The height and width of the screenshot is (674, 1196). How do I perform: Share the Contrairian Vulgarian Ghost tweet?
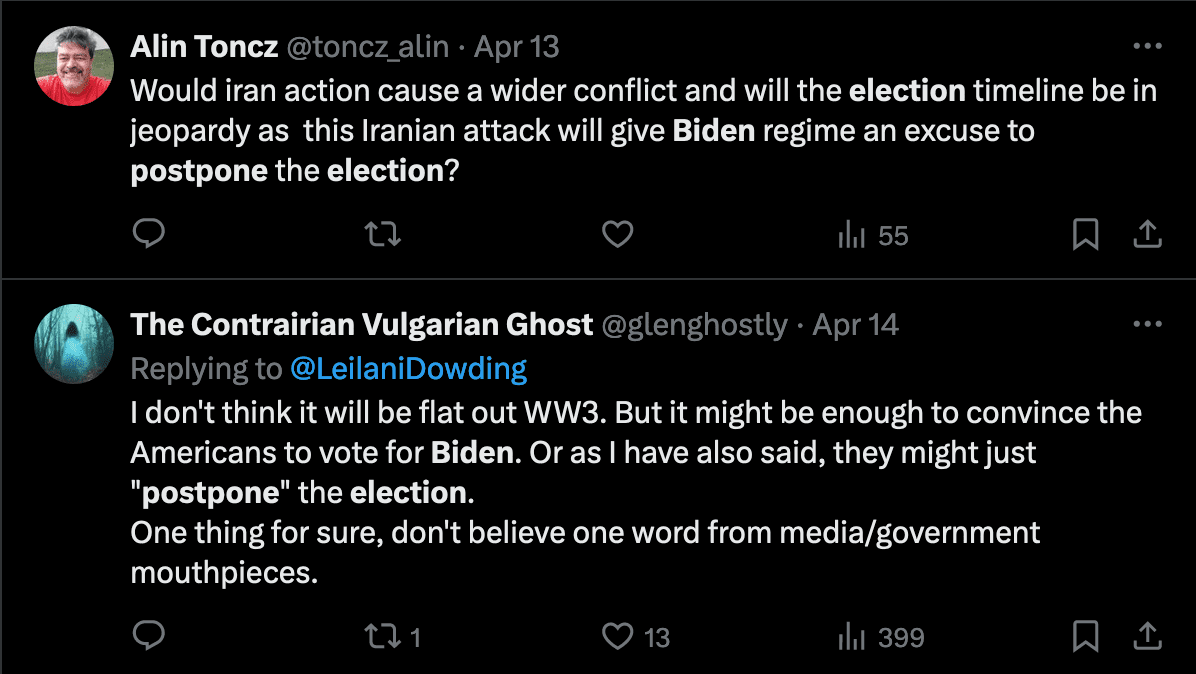pyautogui.click(x=1147, y=636)
